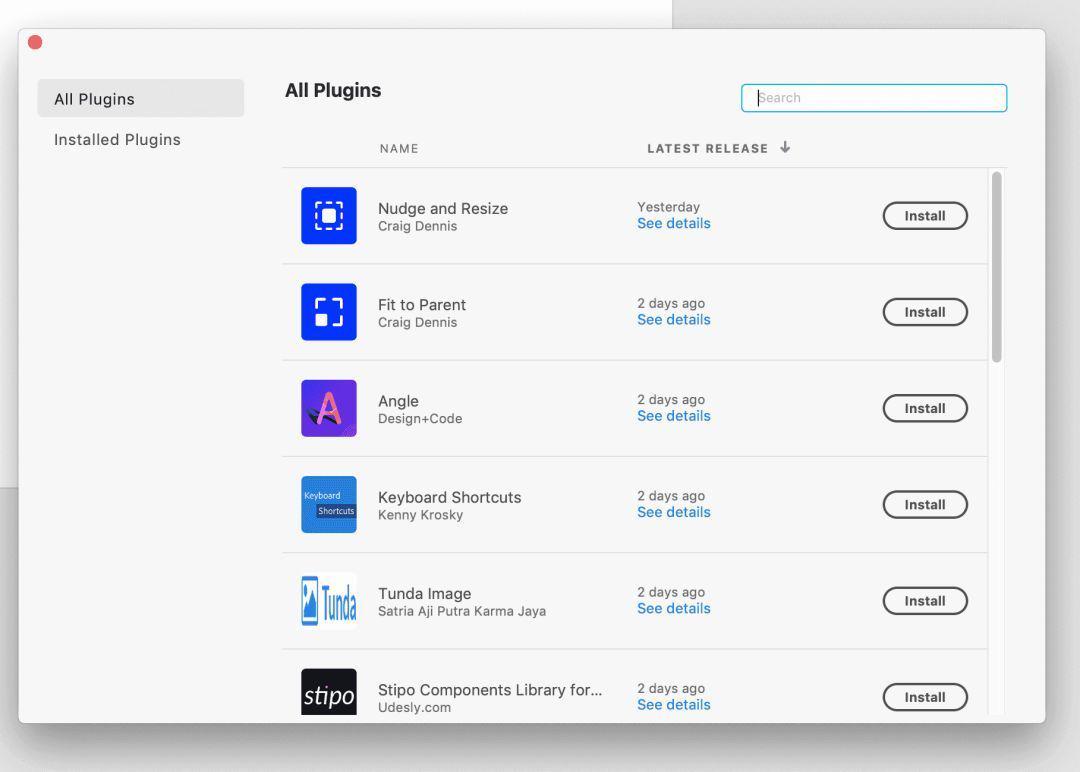Click the Design+Code author text

pyautogui.click(x=420, y=419)
